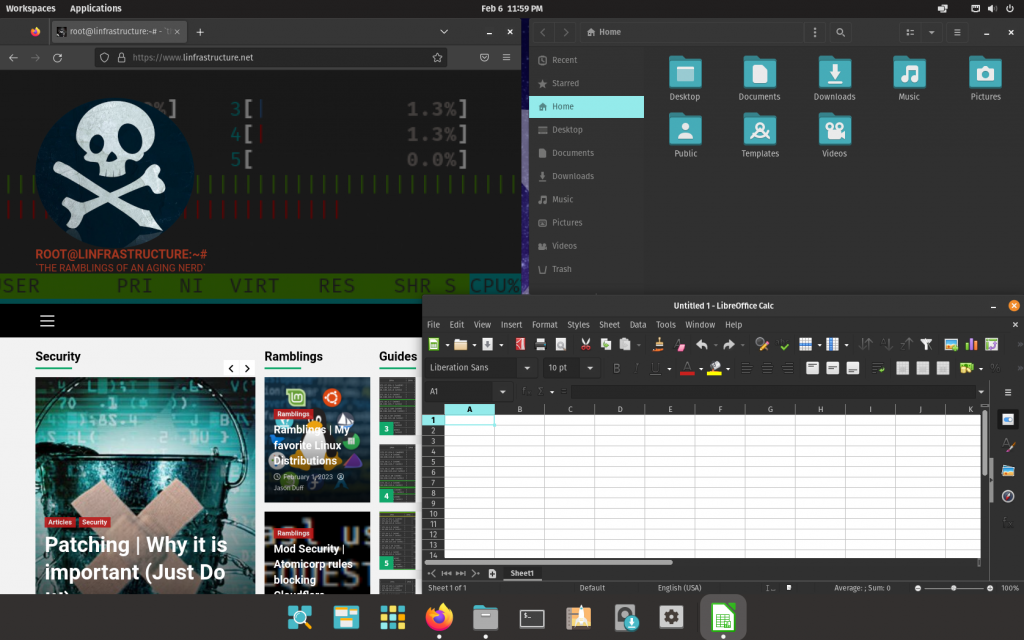Toggle the list/grid view in Files
The width and height of the screenshot is (1024, 640).
910,32
